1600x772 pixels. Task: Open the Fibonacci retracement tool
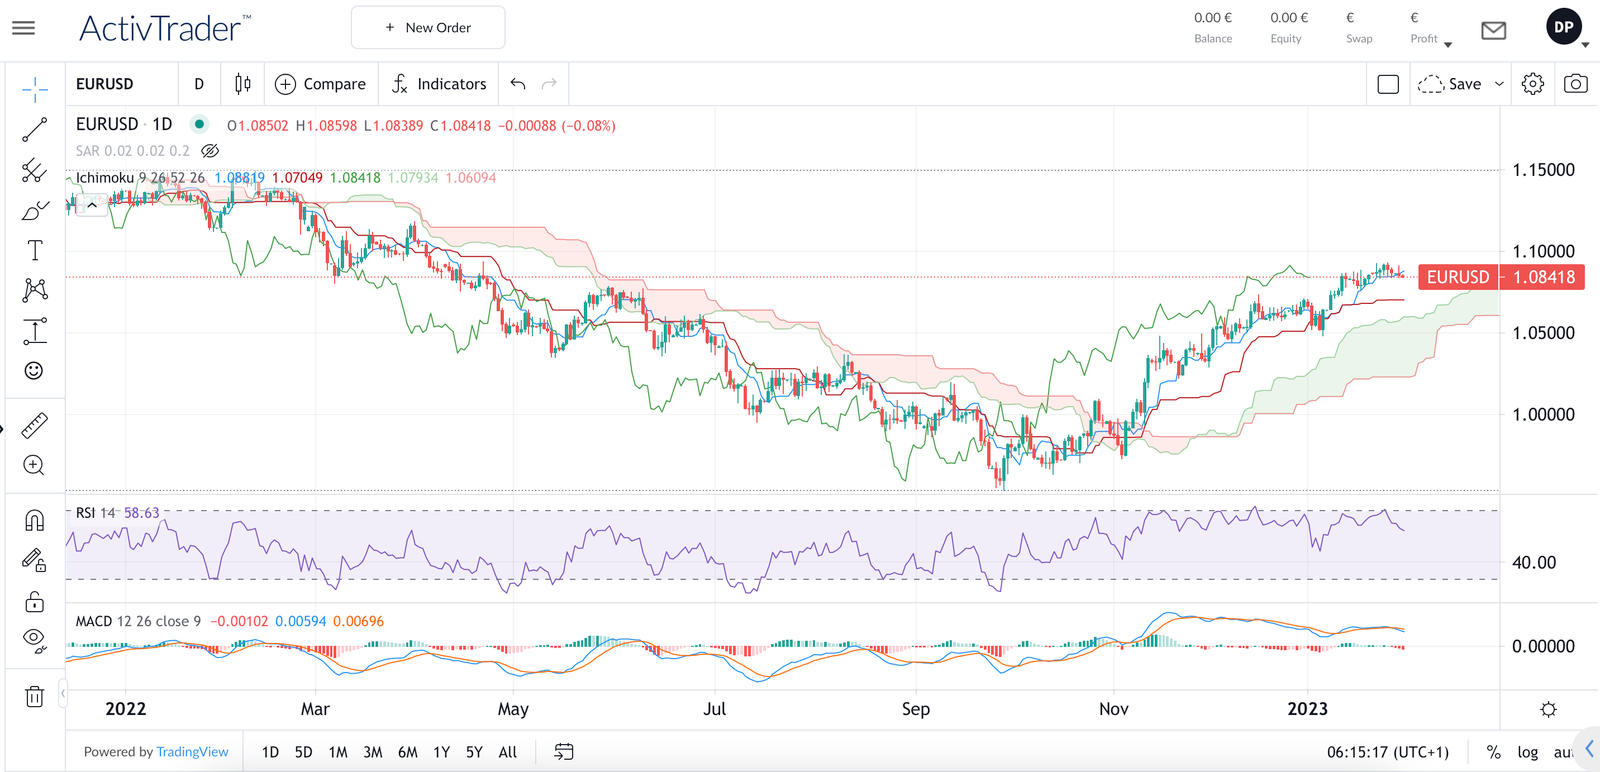click(x=34, y=171)
